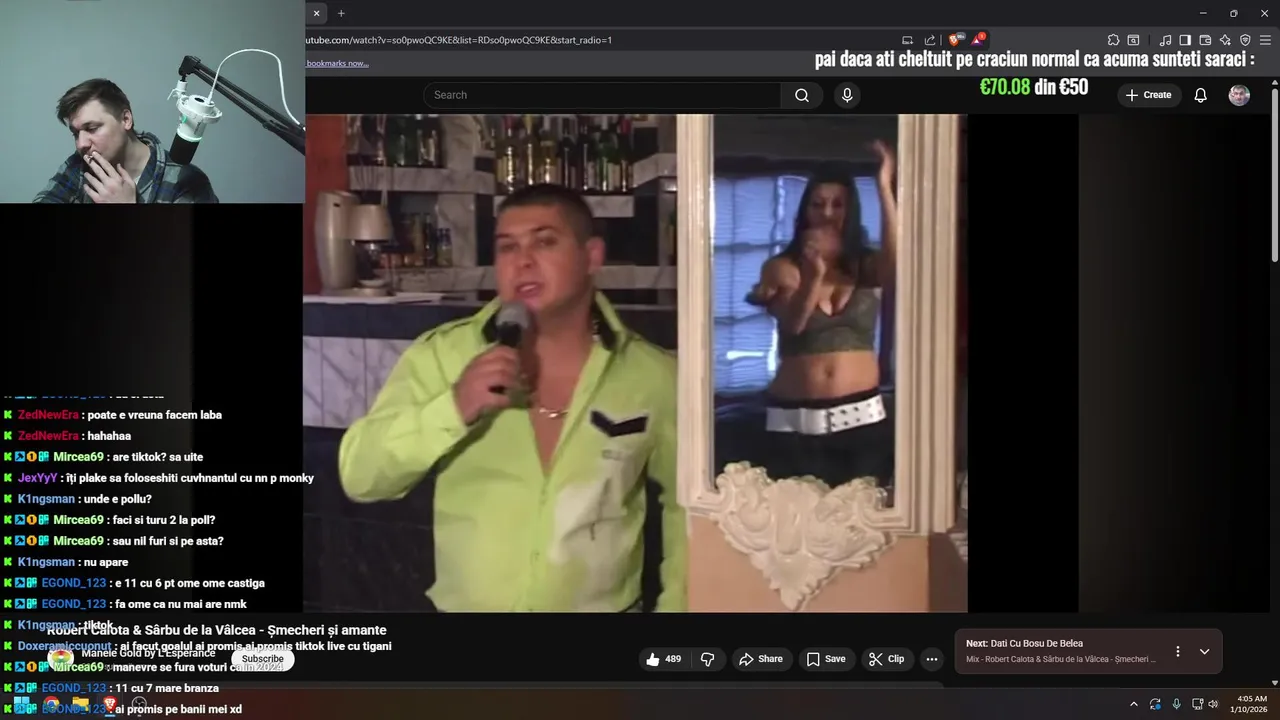Screen dimensions: 1280x720
Task: Show hidden system tray icons chevron
Action: point(1133,704)
